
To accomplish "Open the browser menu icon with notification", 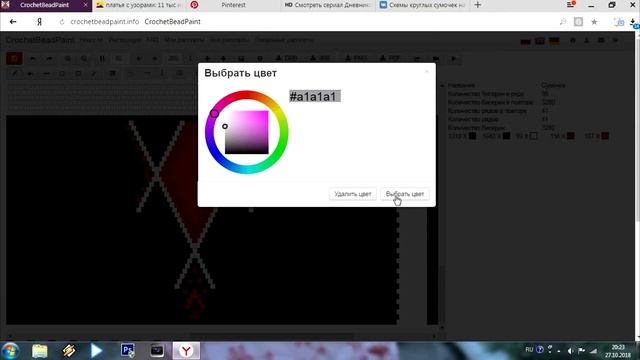I will (x=571, y=5).
